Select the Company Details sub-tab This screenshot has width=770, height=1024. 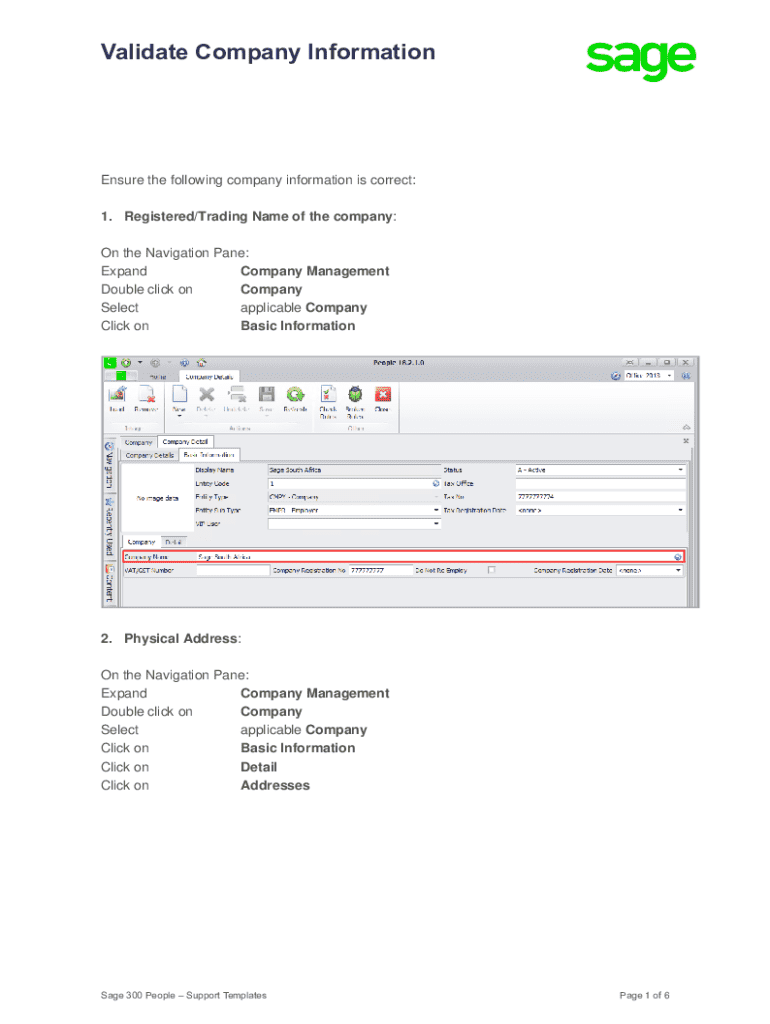[x=149, y=454]
